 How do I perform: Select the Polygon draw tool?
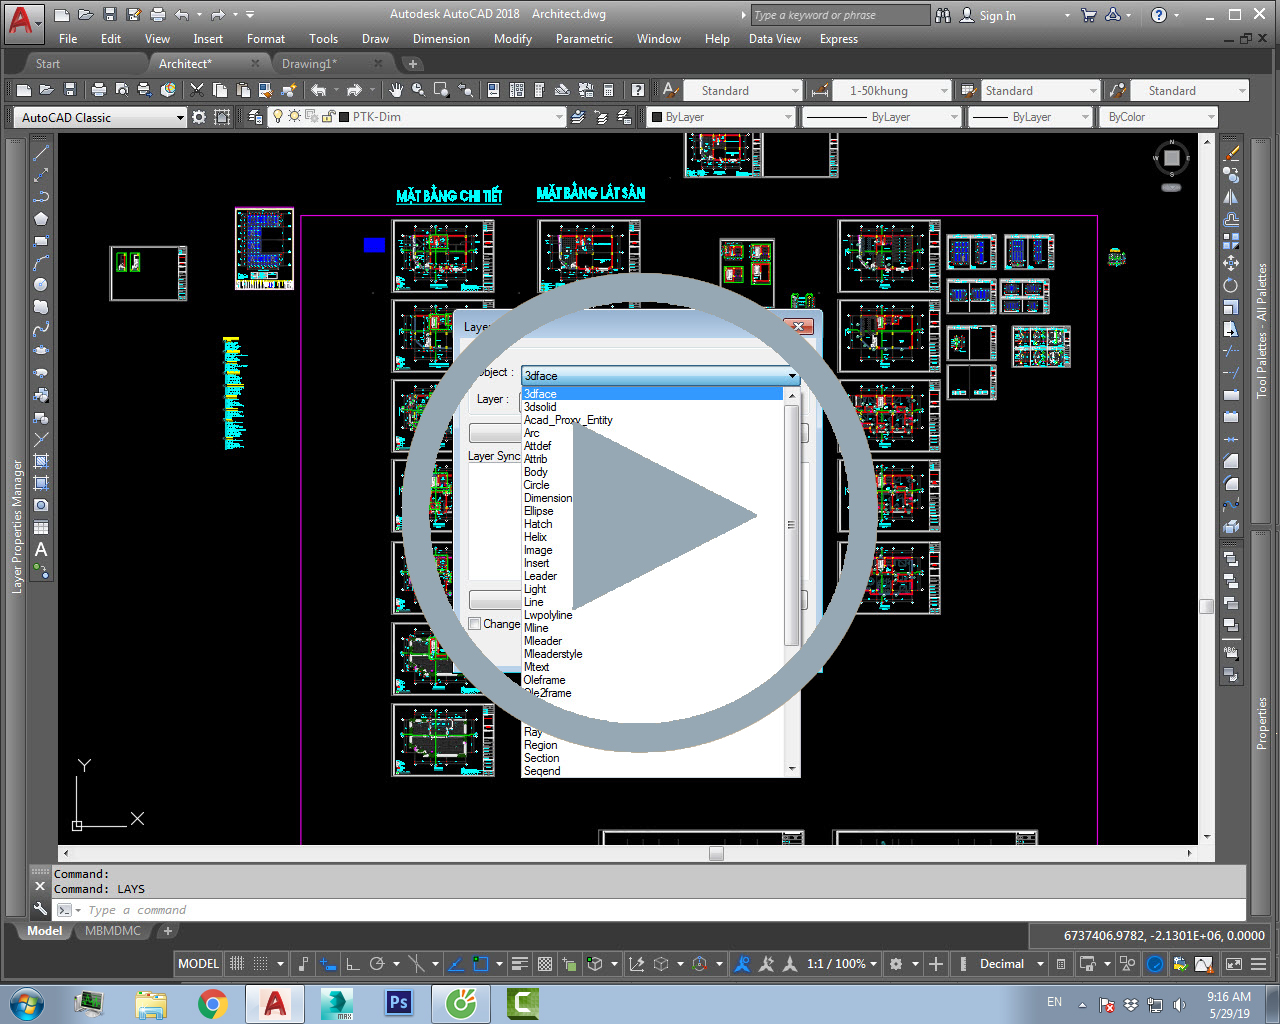[x=41, y=219]
